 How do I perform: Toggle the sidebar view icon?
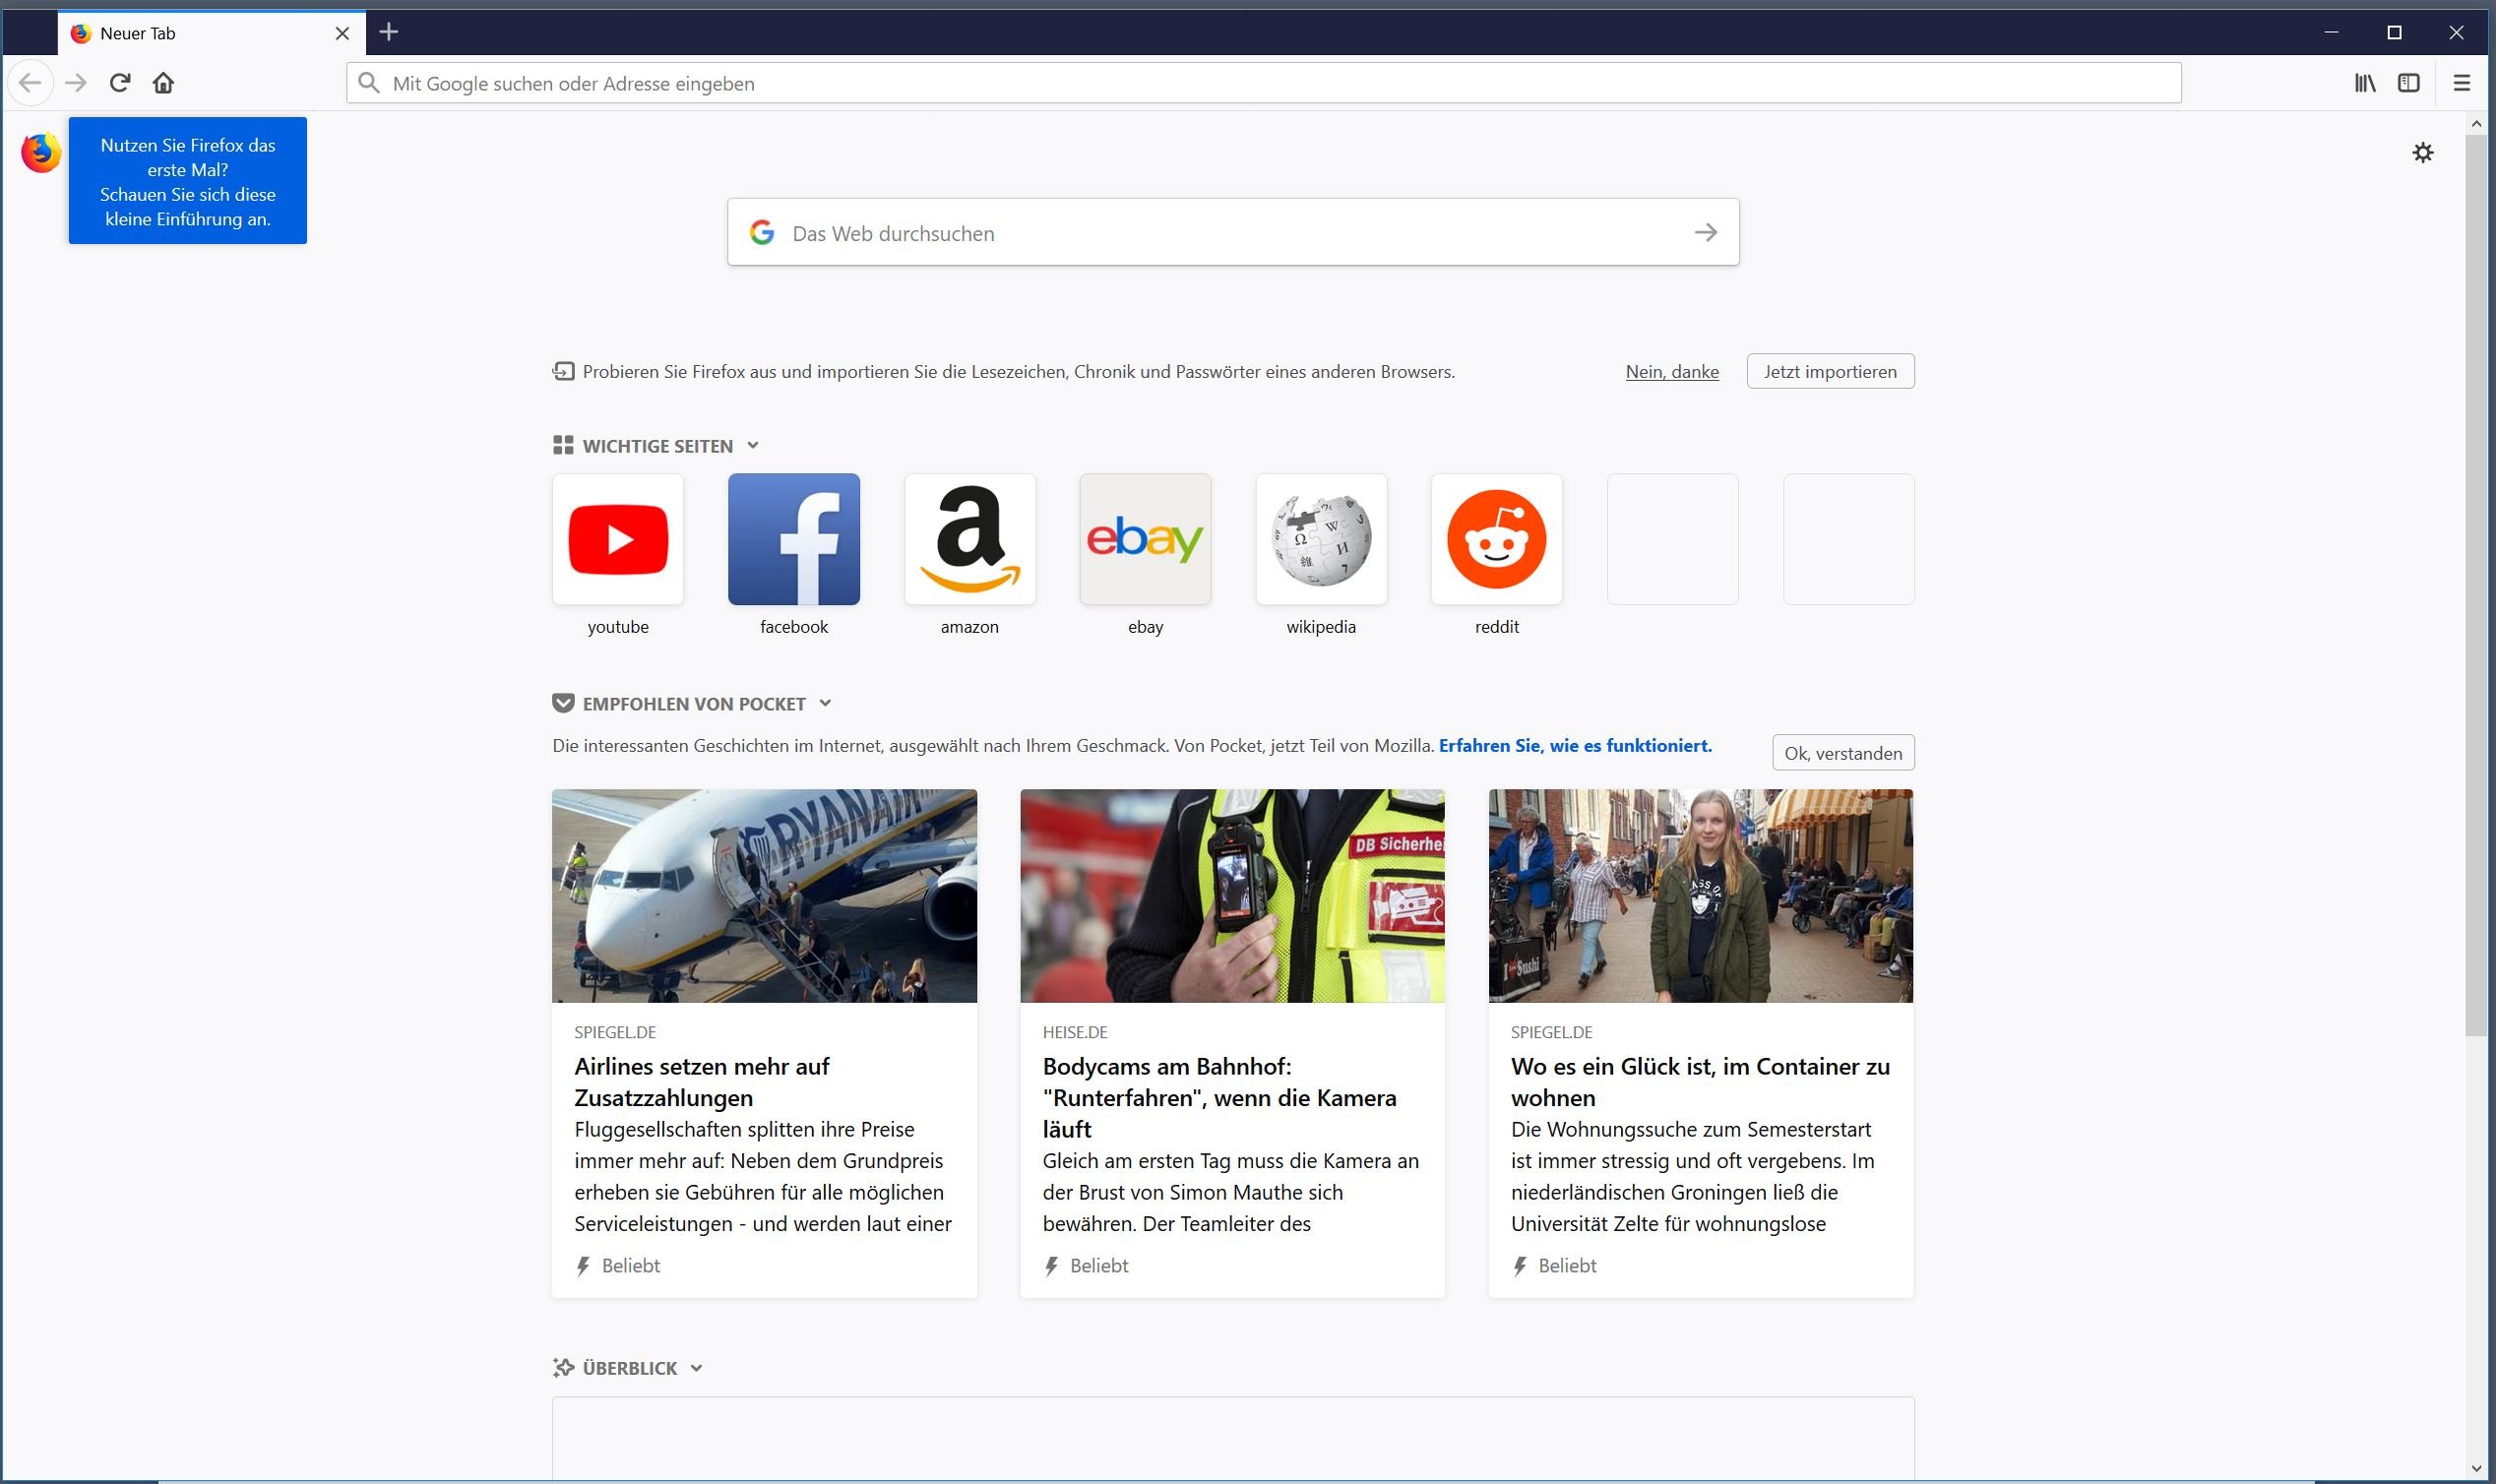[2408, 83]
